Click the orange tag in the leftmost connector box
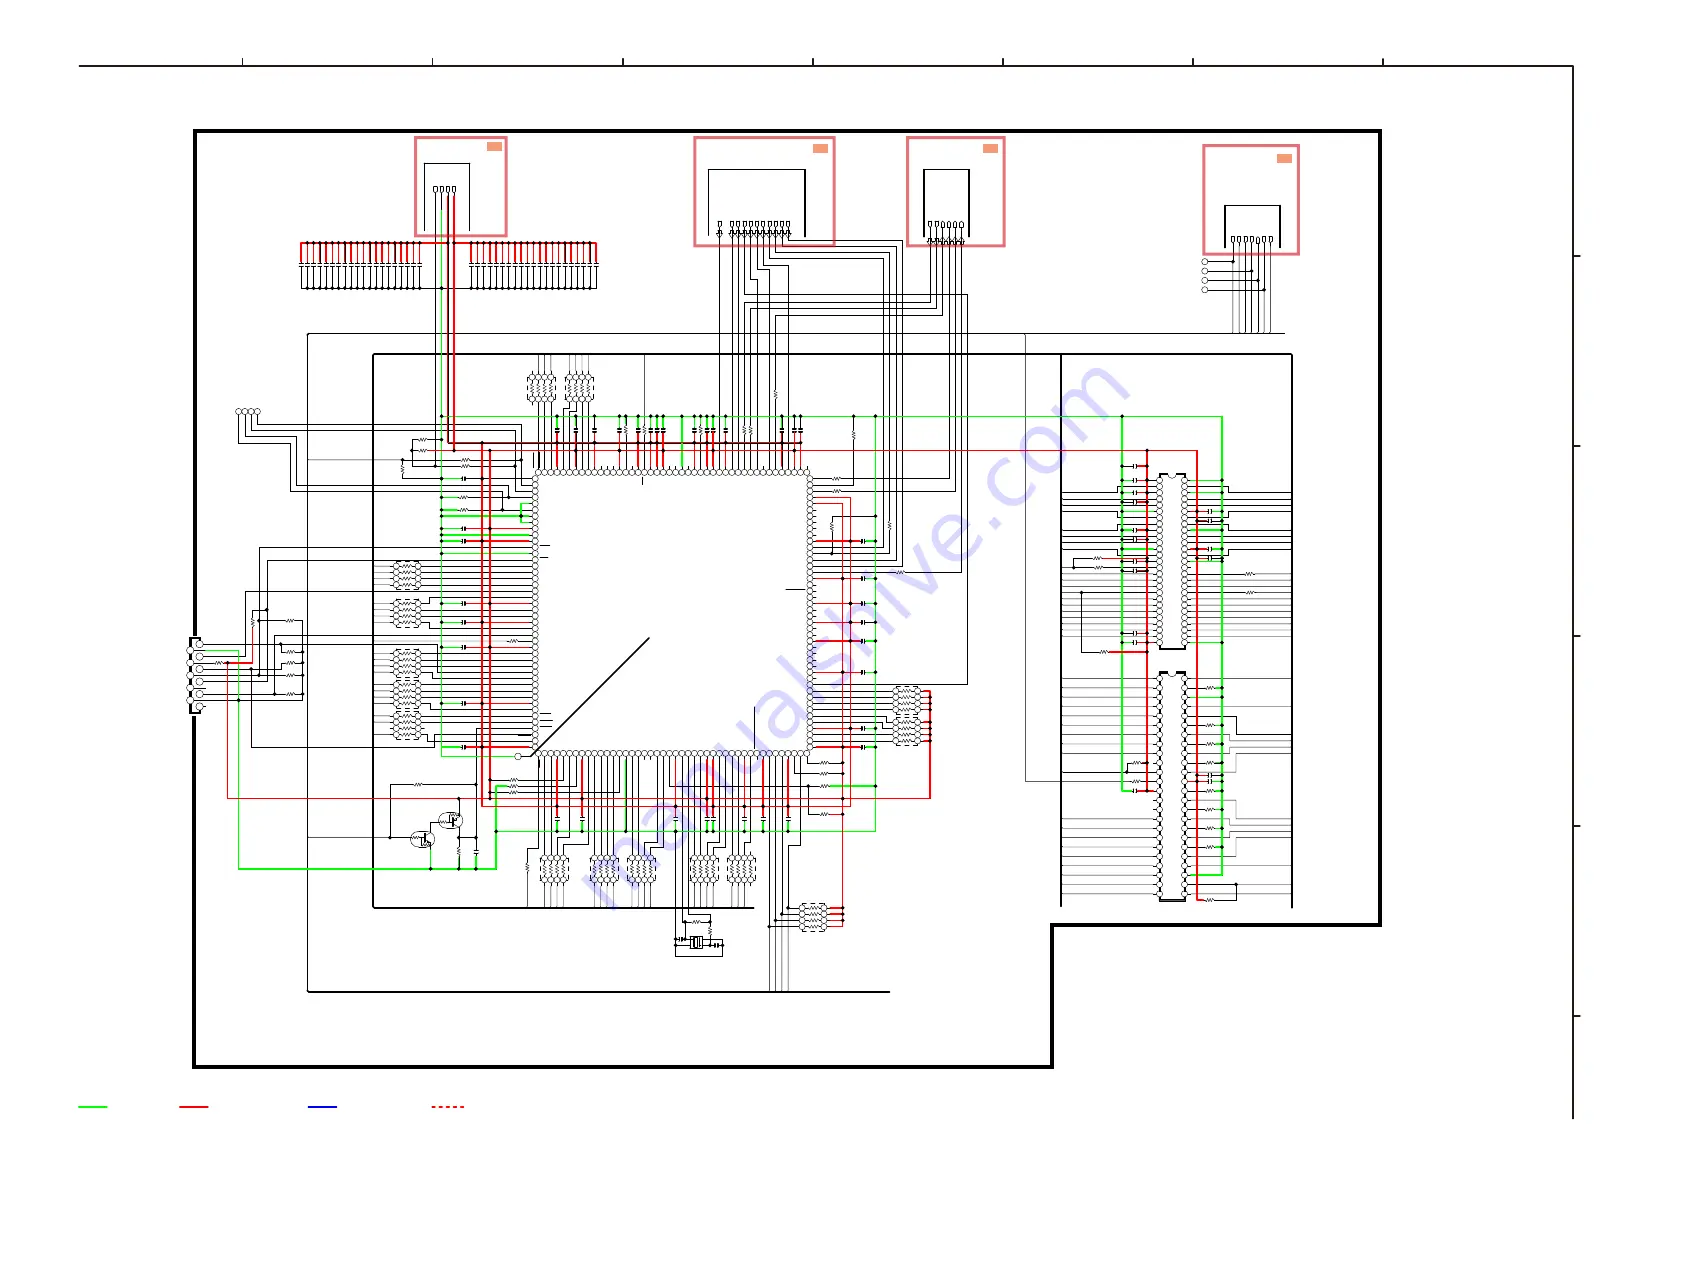1701x1263 pixels. [x=494, y=147]
